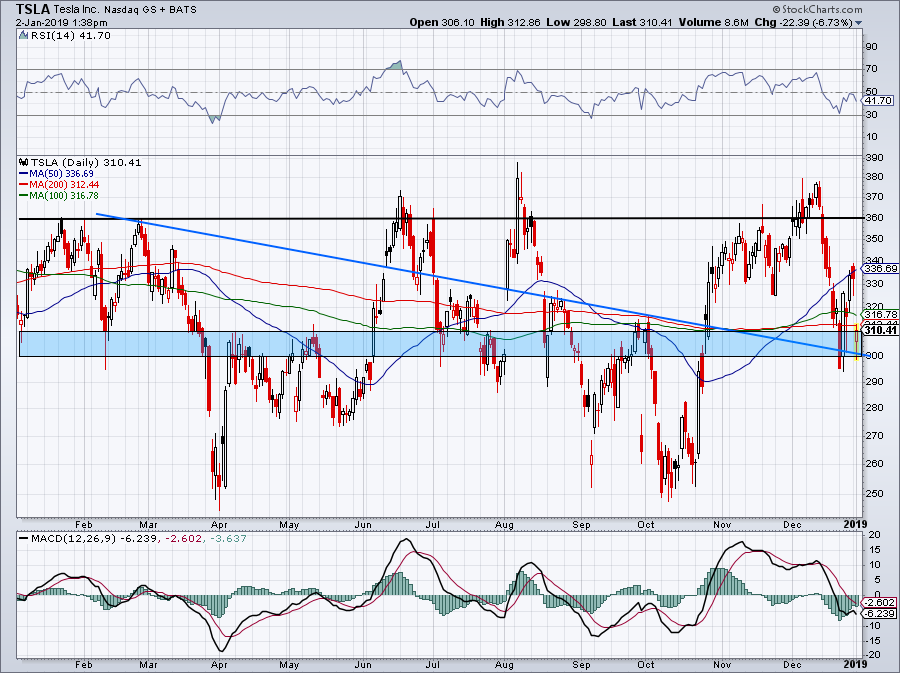Click the -2.602 tag on MACD right axis

point(879,602)
